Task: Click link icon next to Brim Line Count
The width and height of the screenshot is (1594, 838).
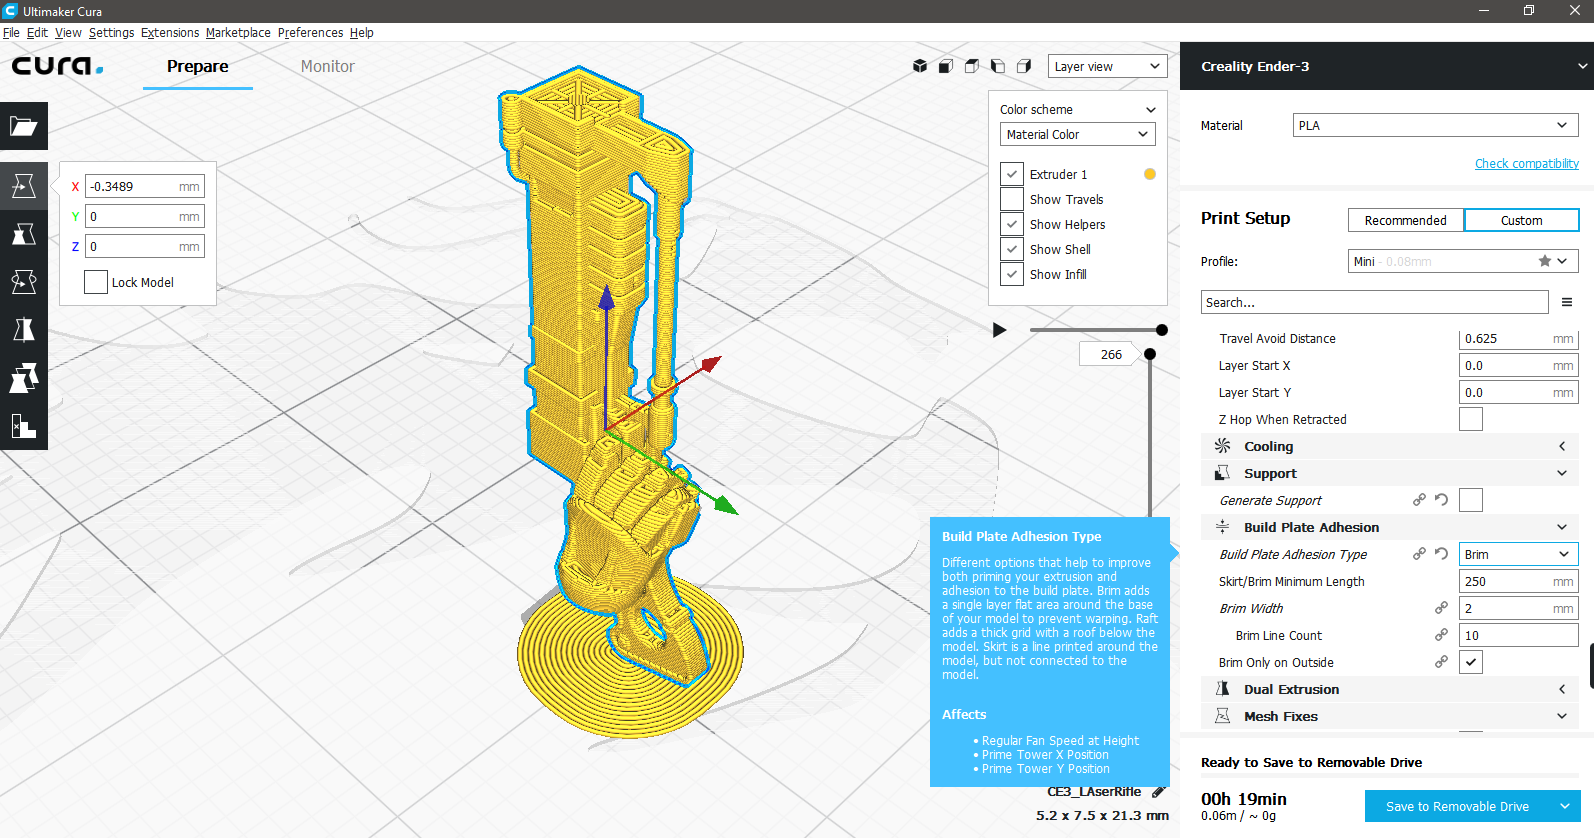Action: [1441, 635]
